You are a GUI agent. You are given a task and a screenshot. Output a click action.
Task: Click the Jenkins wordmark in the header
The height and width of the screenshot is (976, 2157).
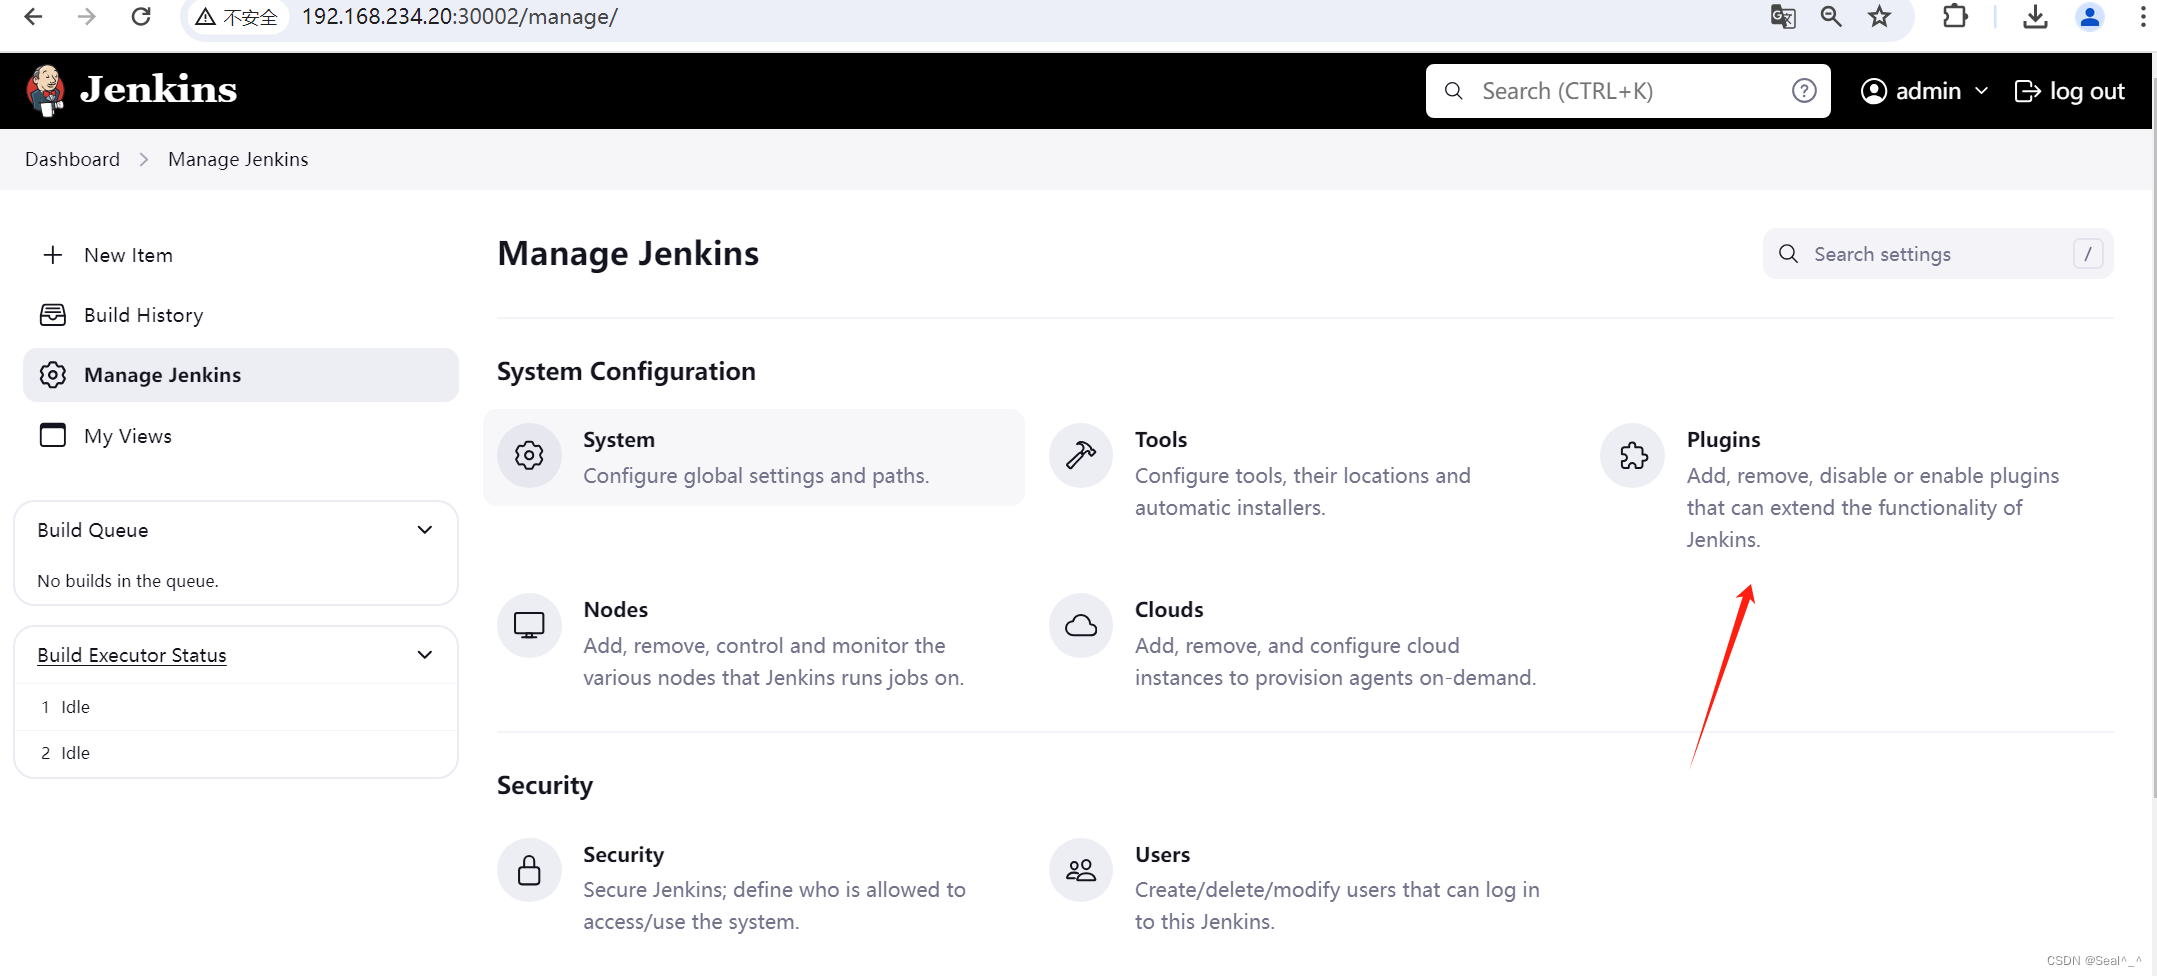pos(158,90)
